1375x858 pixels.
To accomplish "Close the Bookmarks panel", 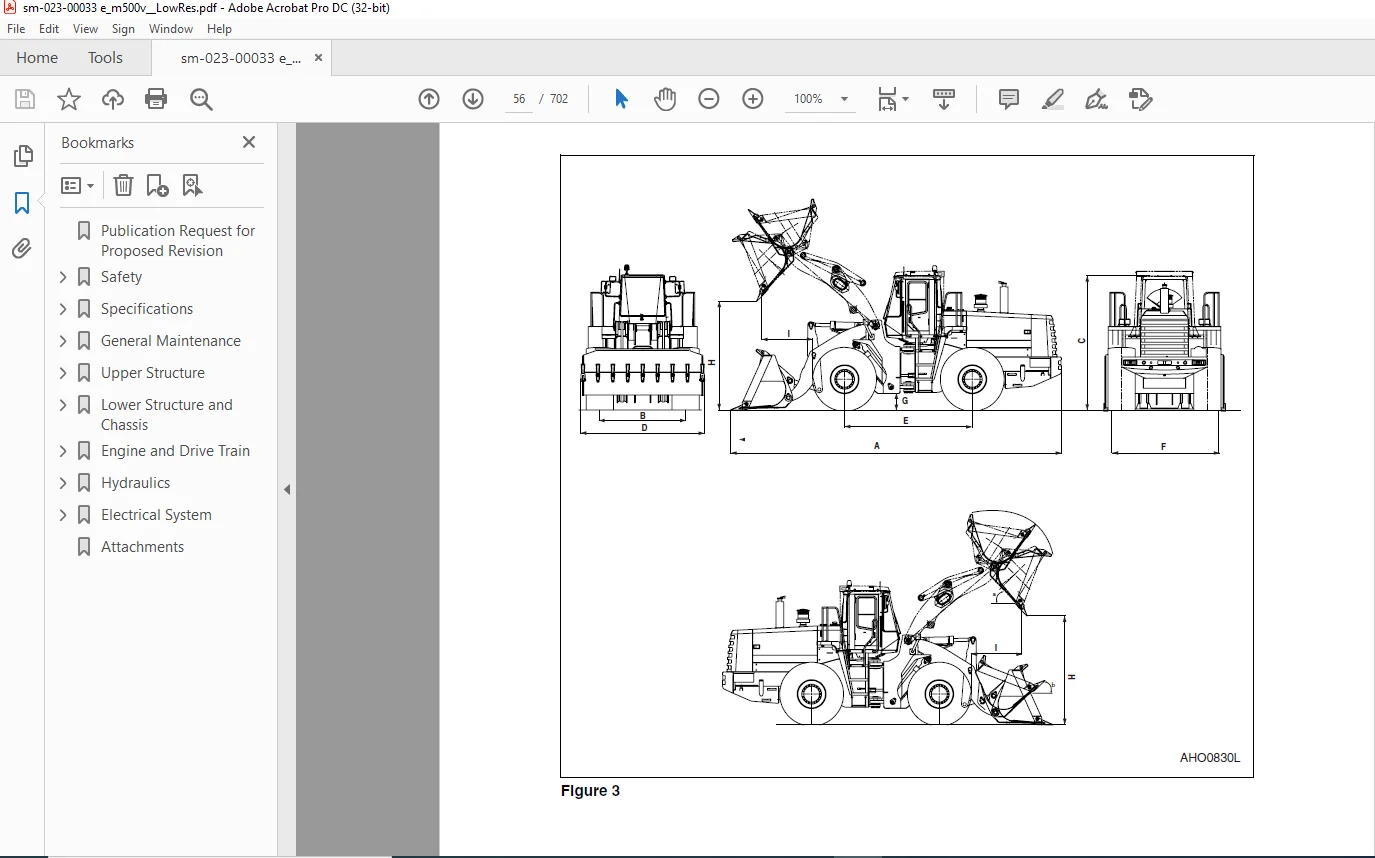I will point(249,142).
